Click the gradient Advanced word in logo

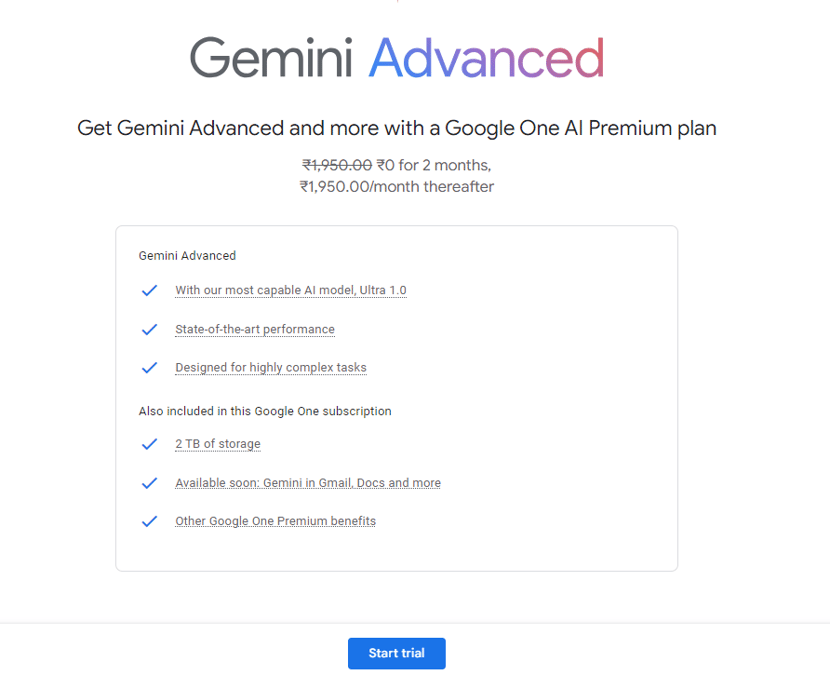(x=486, y=58)
